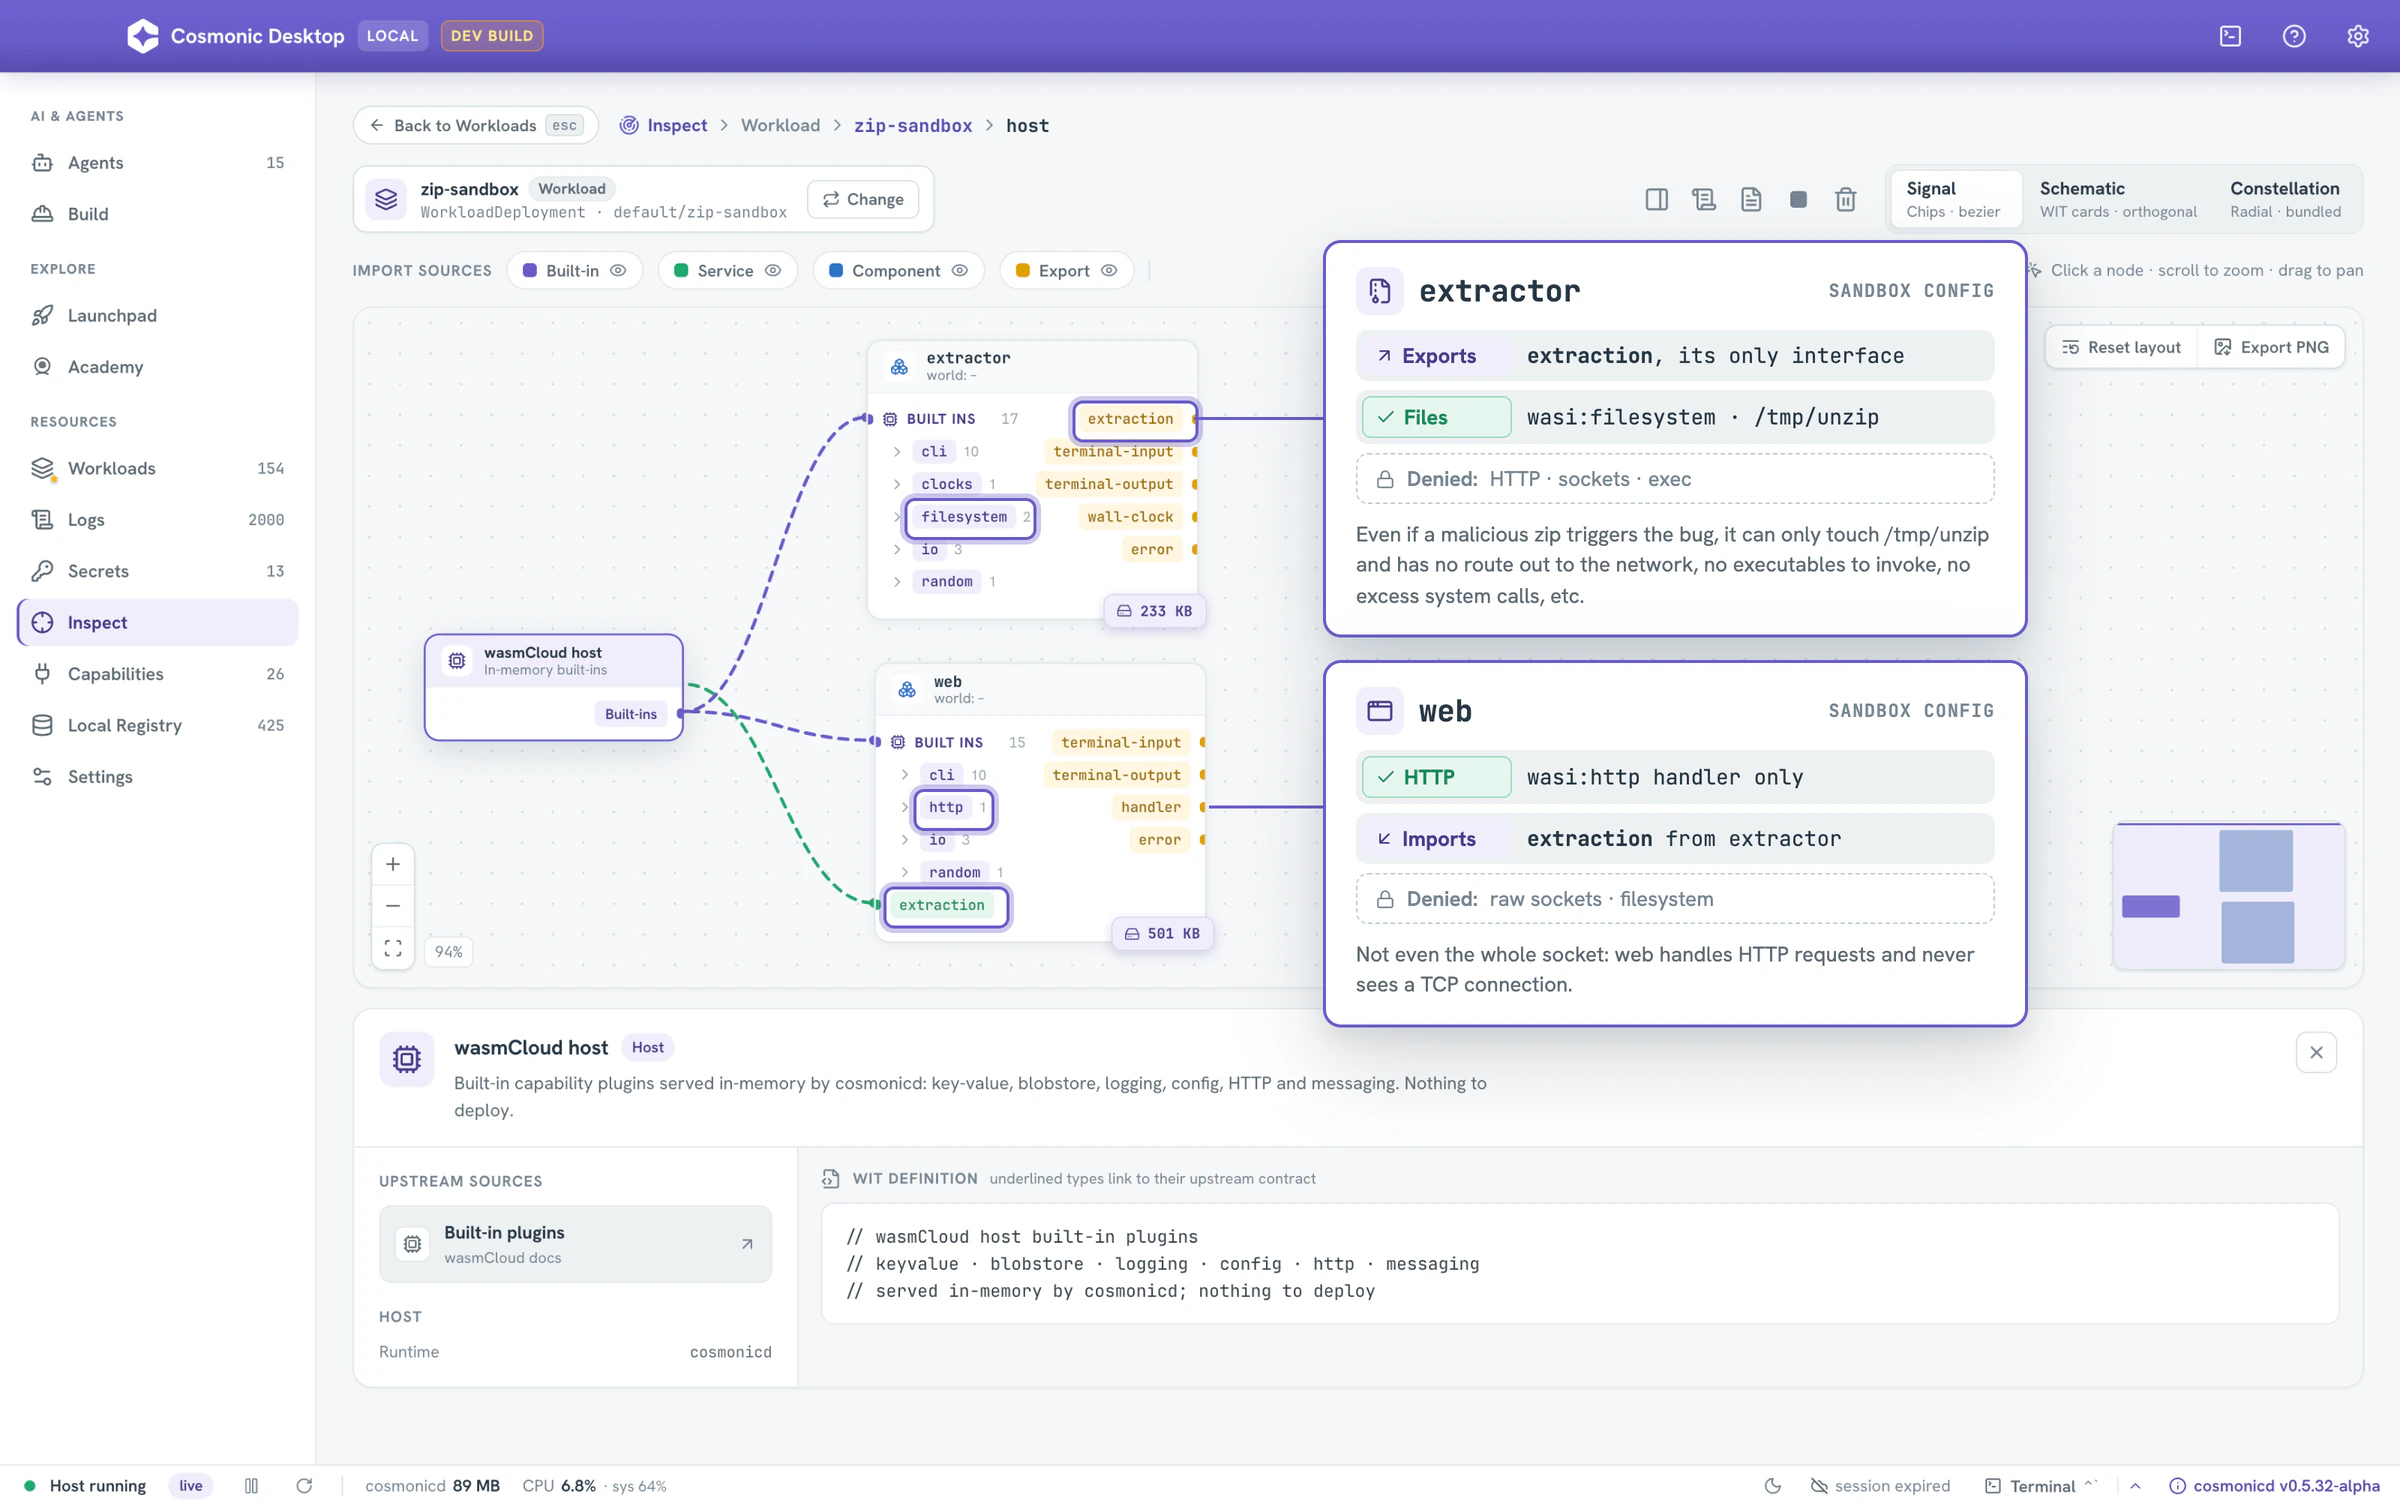Switch to Schematic layout tab
This screenshot has width=2400, height=1506.
(x=2118, y=199)
